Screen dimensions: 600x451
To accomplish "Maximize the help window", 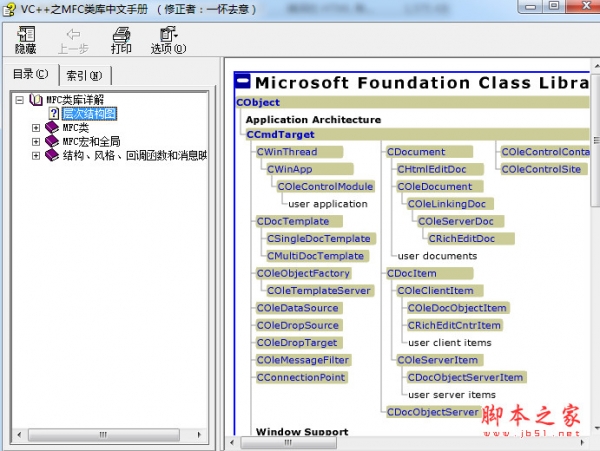I will [x=554, y=7].
